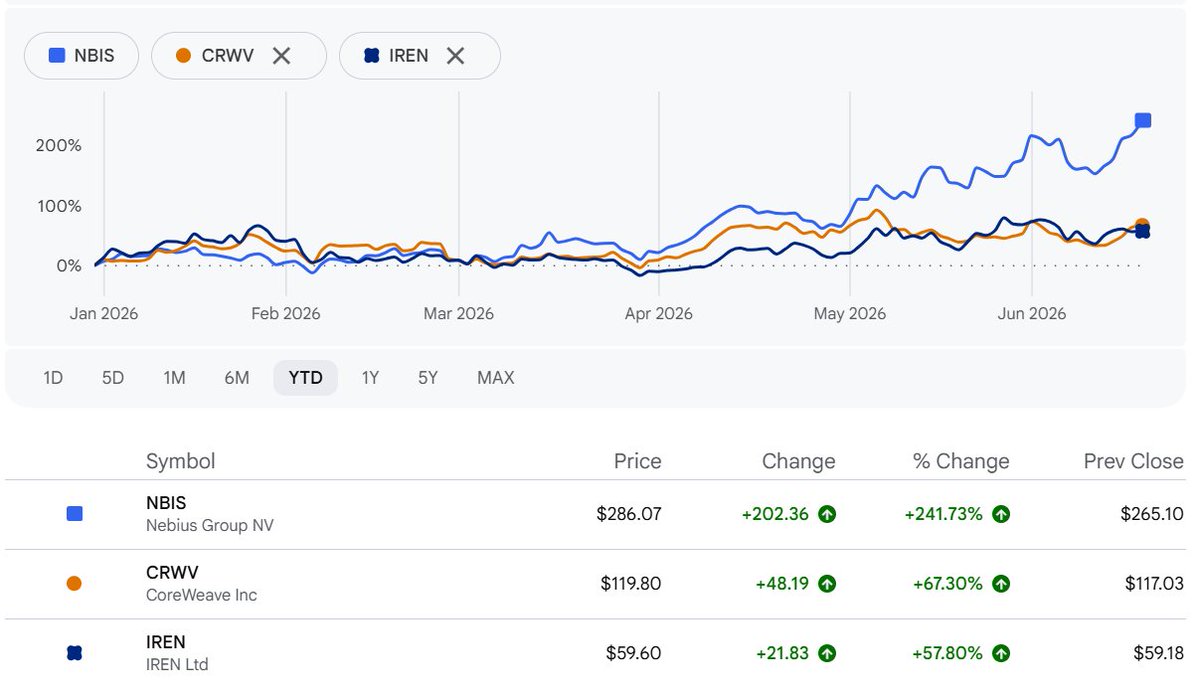Click IREN price $59.60
1200x698 pixels.
634,653
